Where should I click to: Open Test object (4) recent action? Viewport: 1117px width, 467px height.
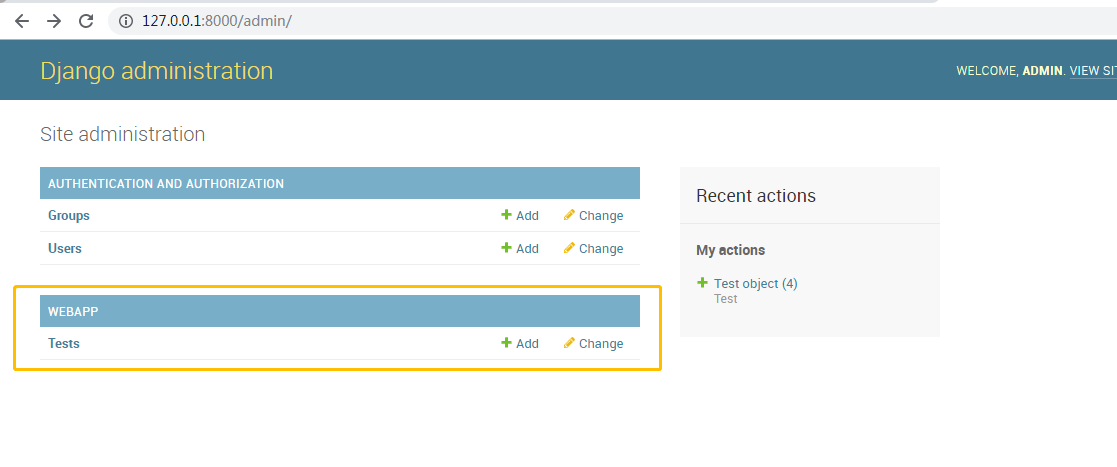pyautogui.click(x=756, y=283)
